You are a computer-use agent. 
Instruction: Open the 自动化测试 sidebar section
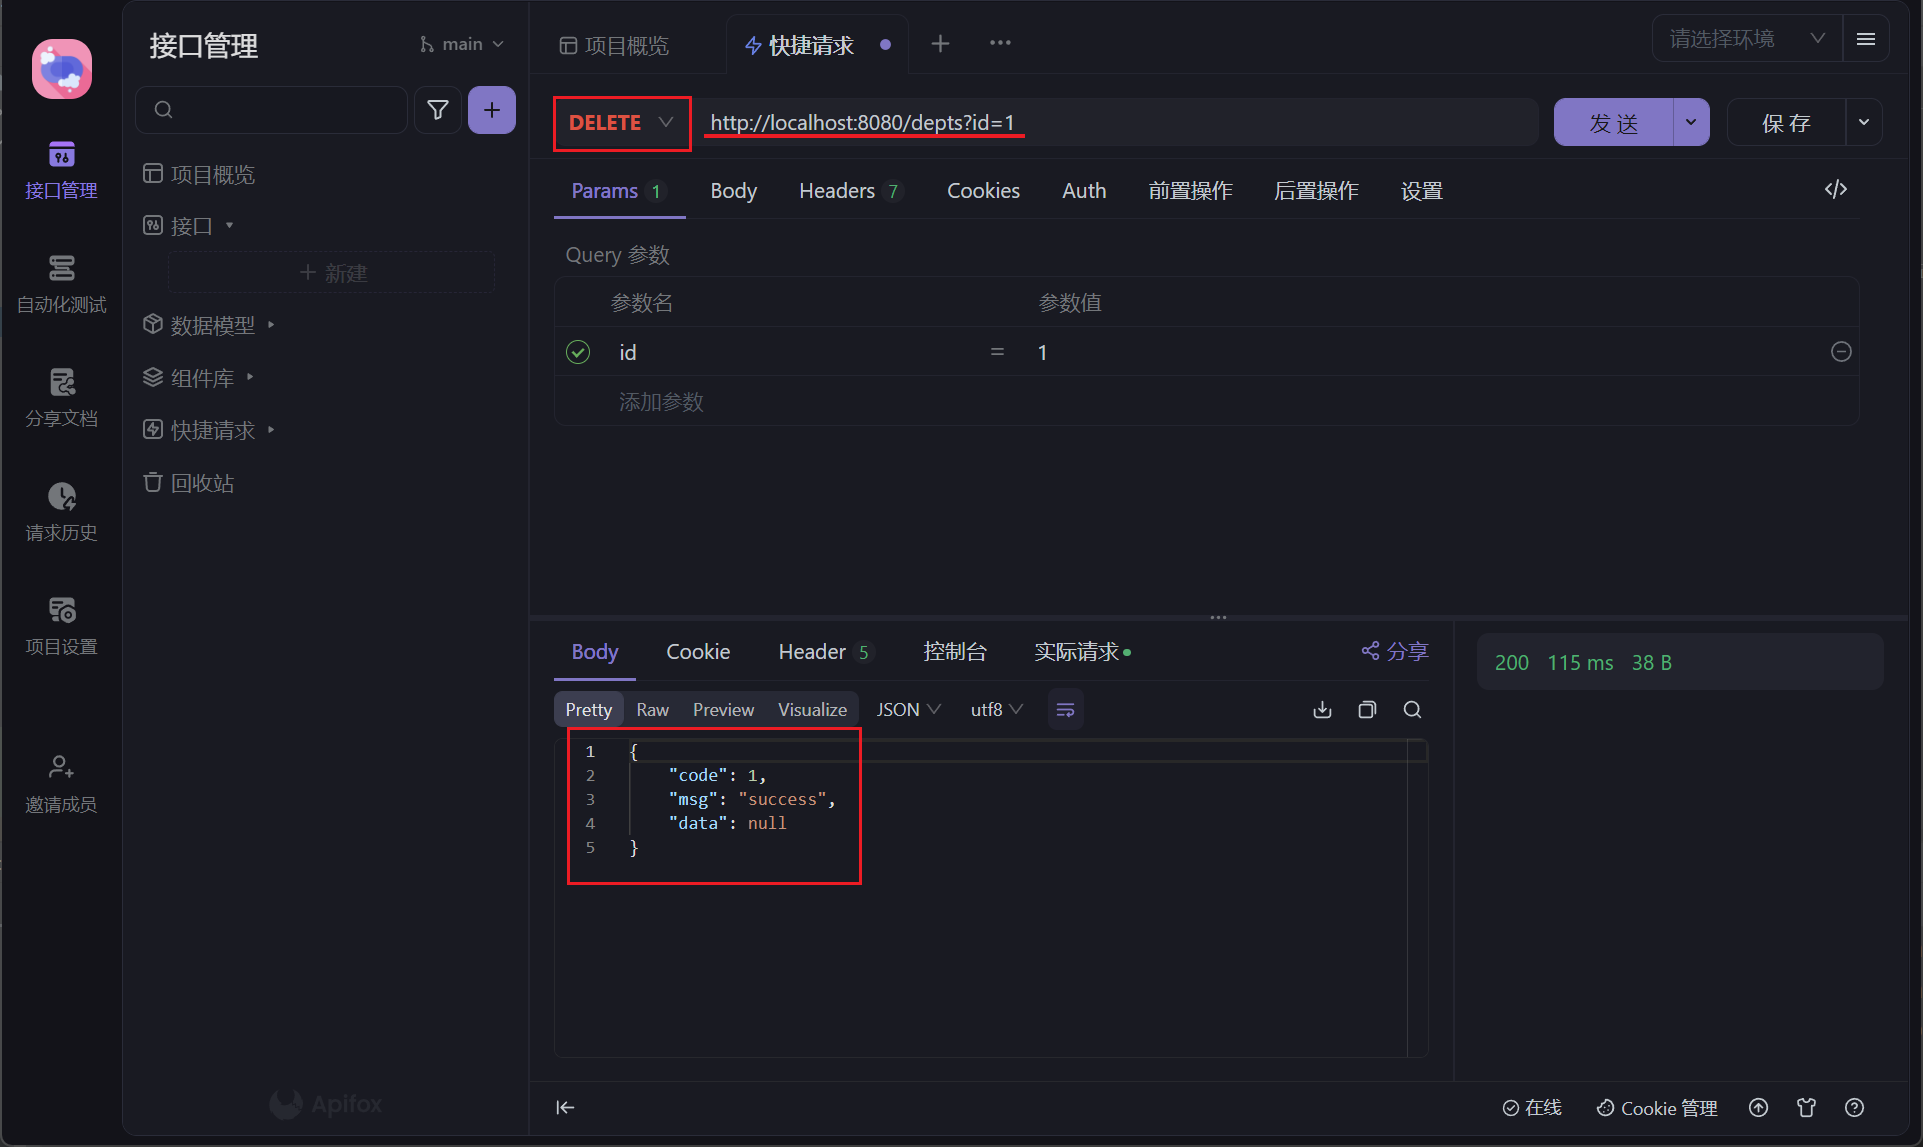pyautogui.click(x=61, y=283)
